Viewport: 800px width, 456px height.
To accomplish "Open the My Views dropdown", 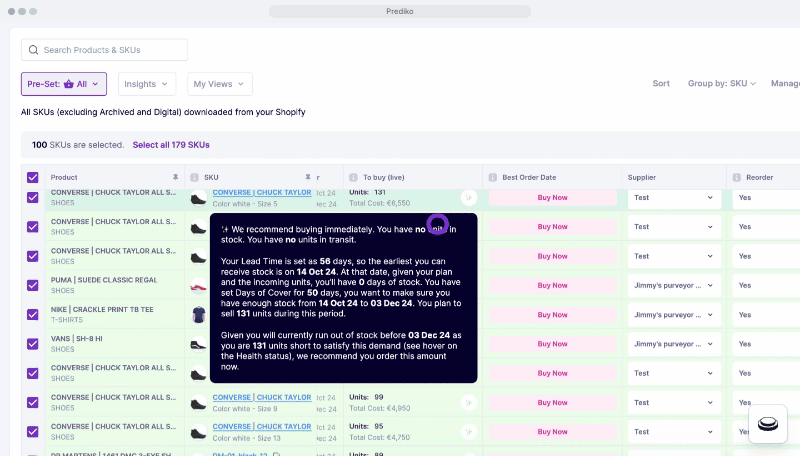I will coord(219,84).
